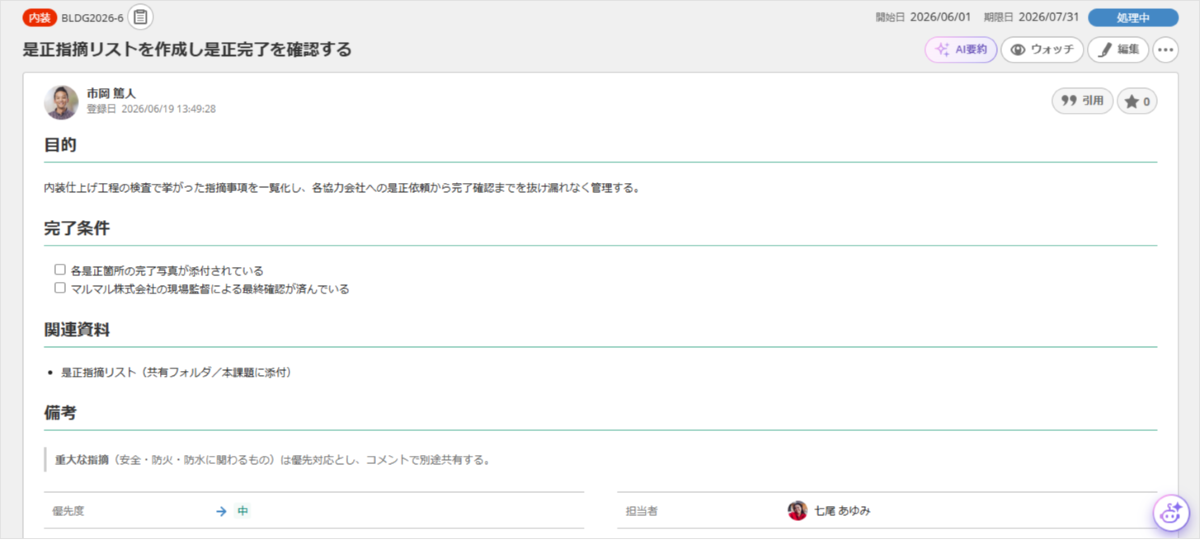Image resolution: width=1200 pixels, height=540 pixels.
Task: Click the issue key BLDG2026-6 text
Action: [x=93, y=18]
